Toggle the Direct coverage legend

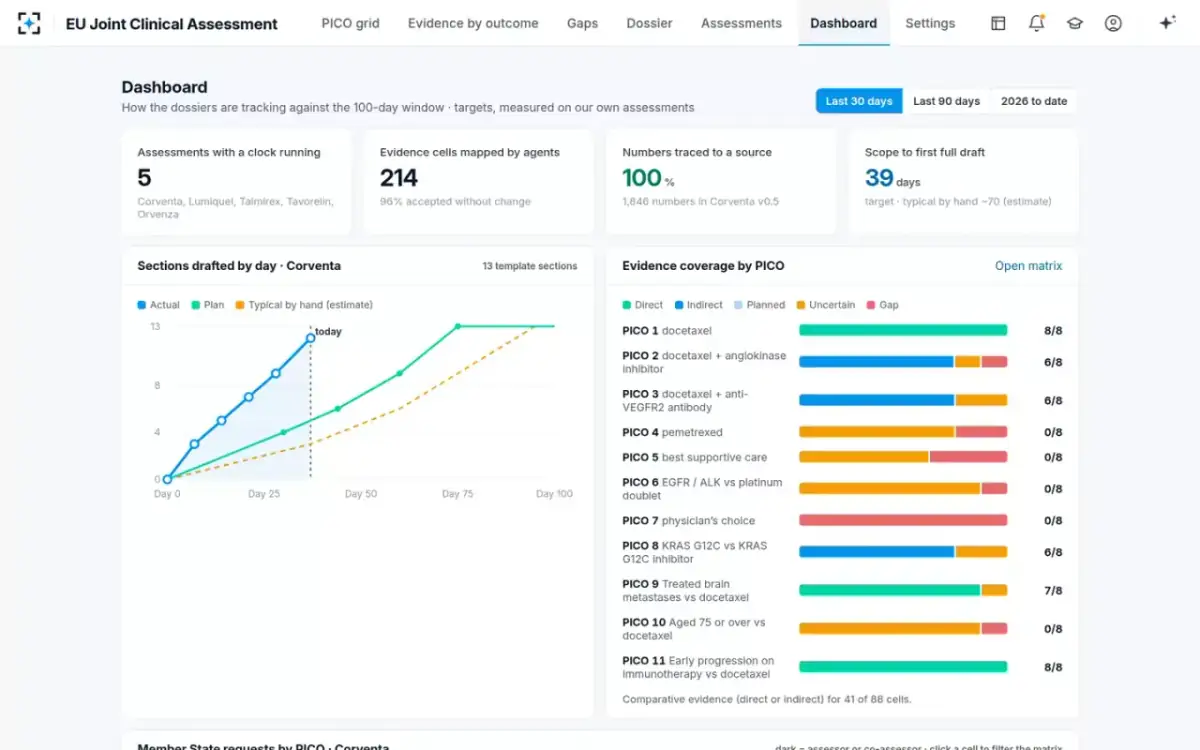pyautogui.click(x=643, y=305)
